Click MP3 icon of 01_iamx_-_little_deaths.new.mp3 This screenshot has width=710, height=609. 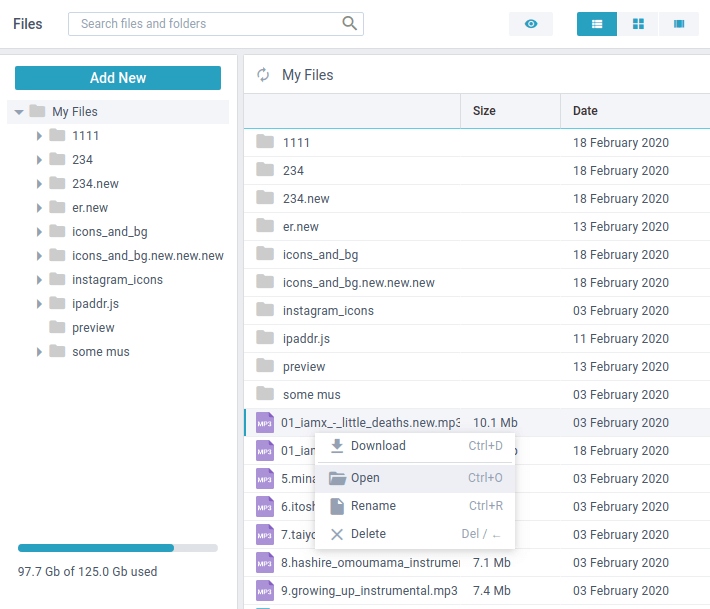[265, 423]
